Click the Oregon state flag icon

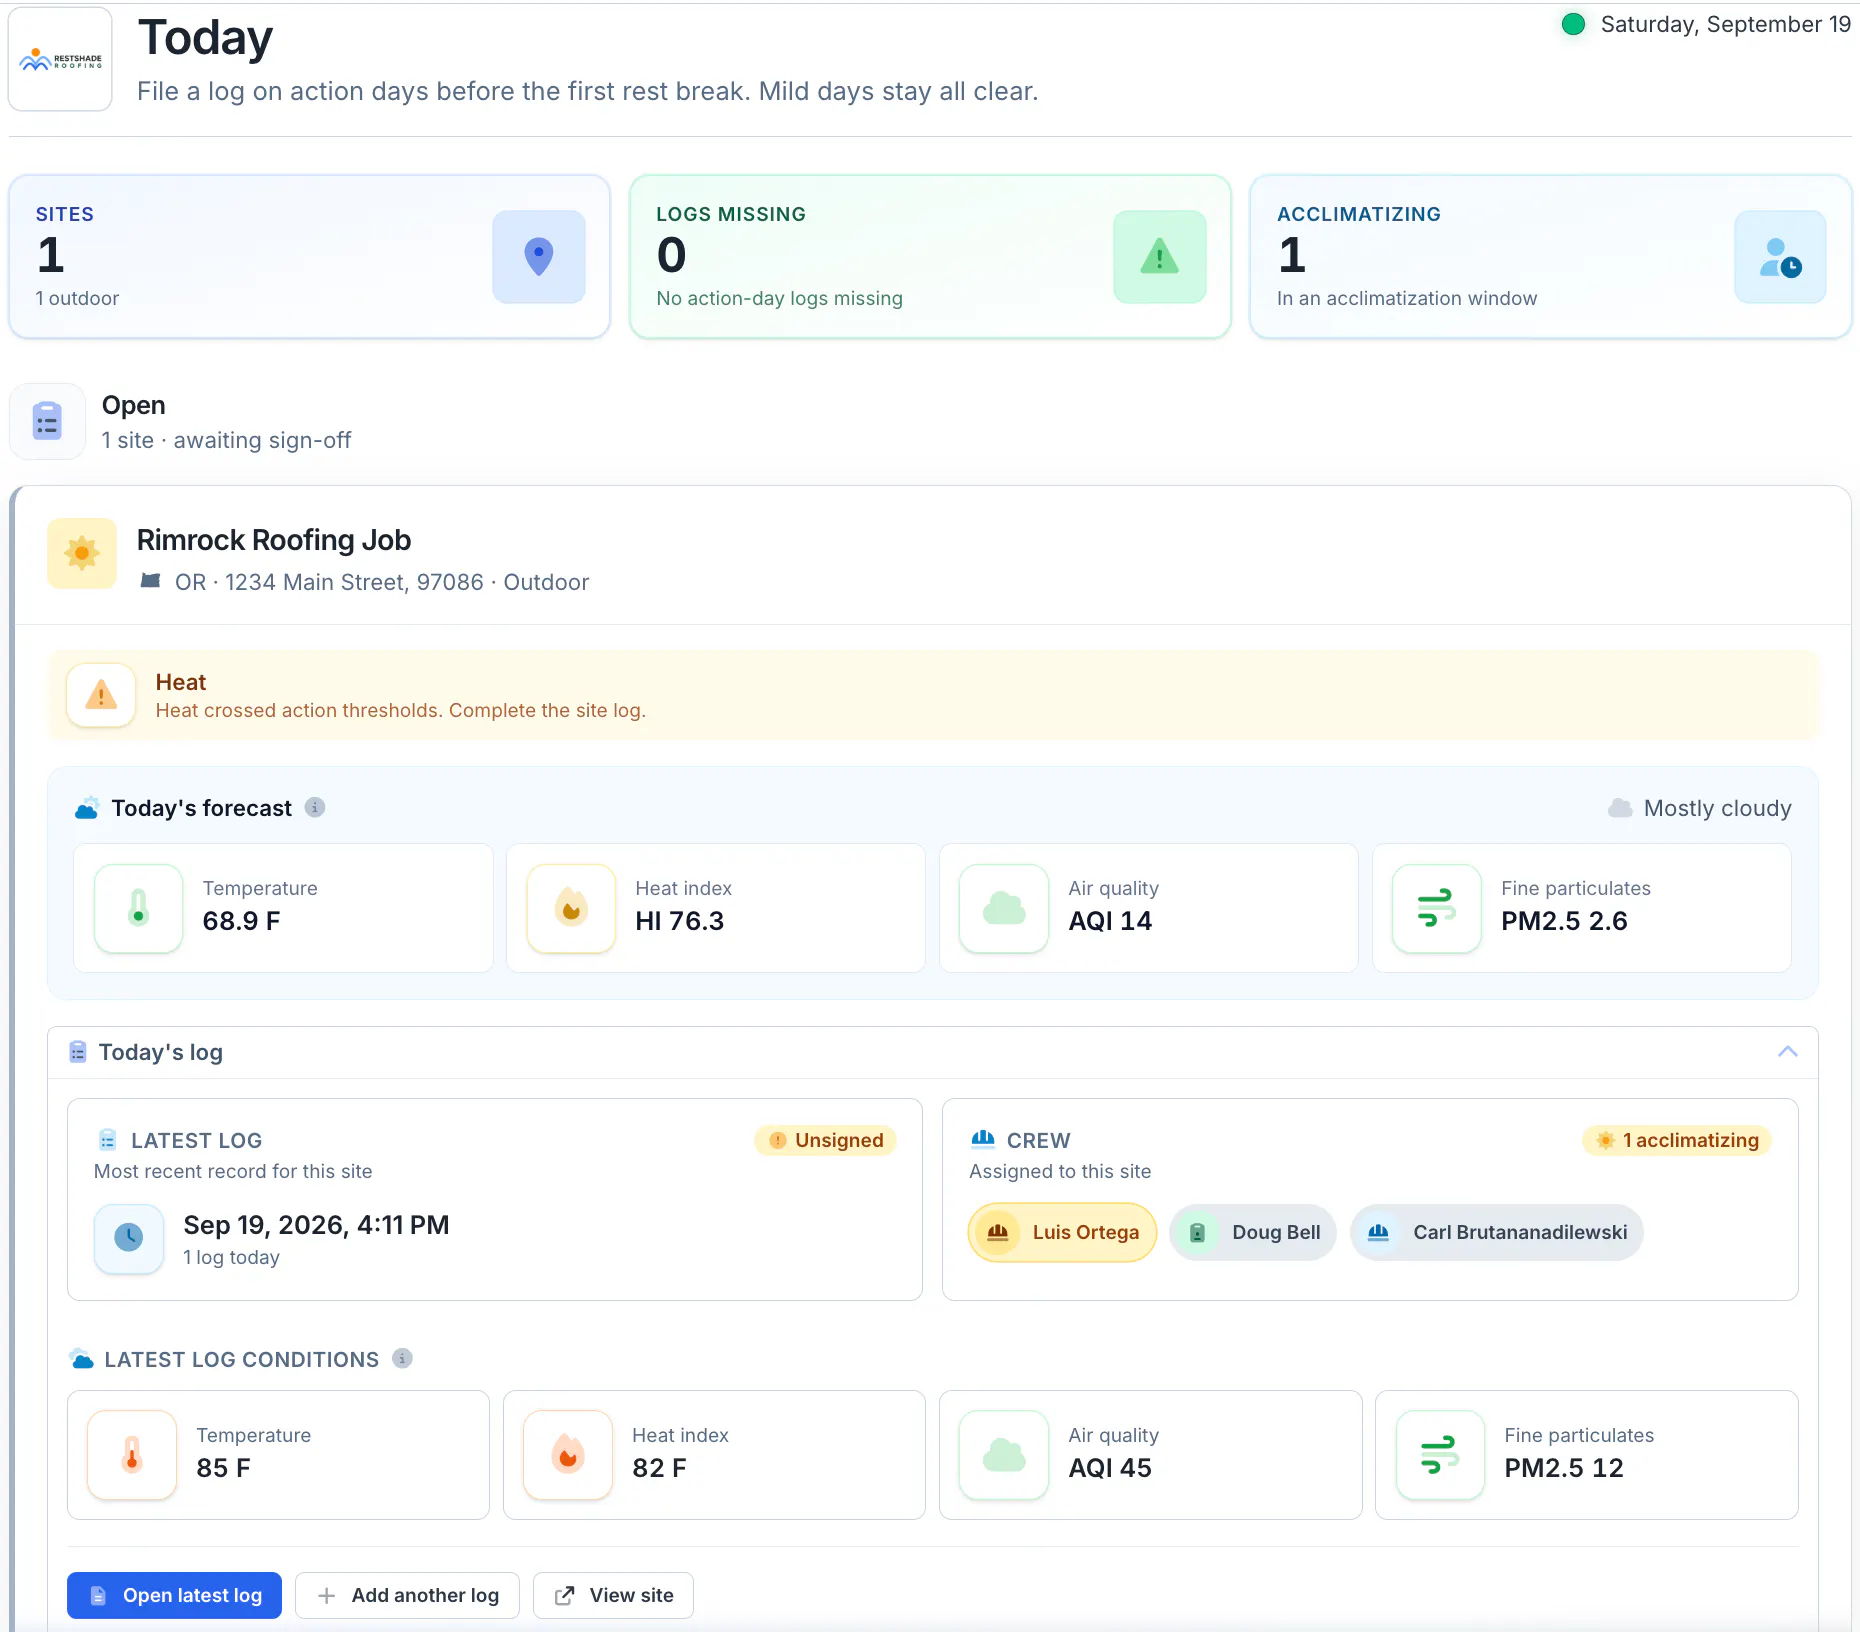coord(151,581)
